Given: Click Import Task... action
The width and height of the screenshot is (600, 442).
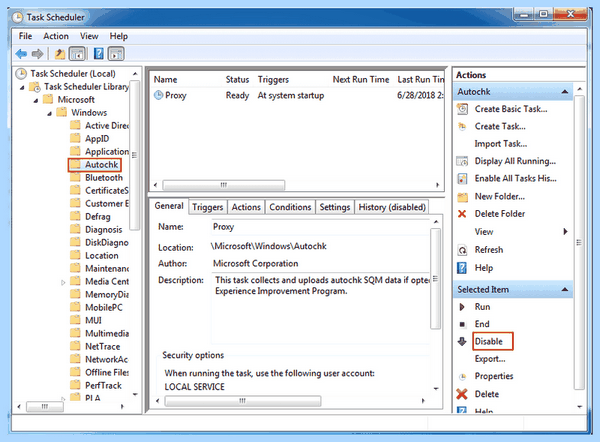Looking at the screenshot, I should click(501, 144).
